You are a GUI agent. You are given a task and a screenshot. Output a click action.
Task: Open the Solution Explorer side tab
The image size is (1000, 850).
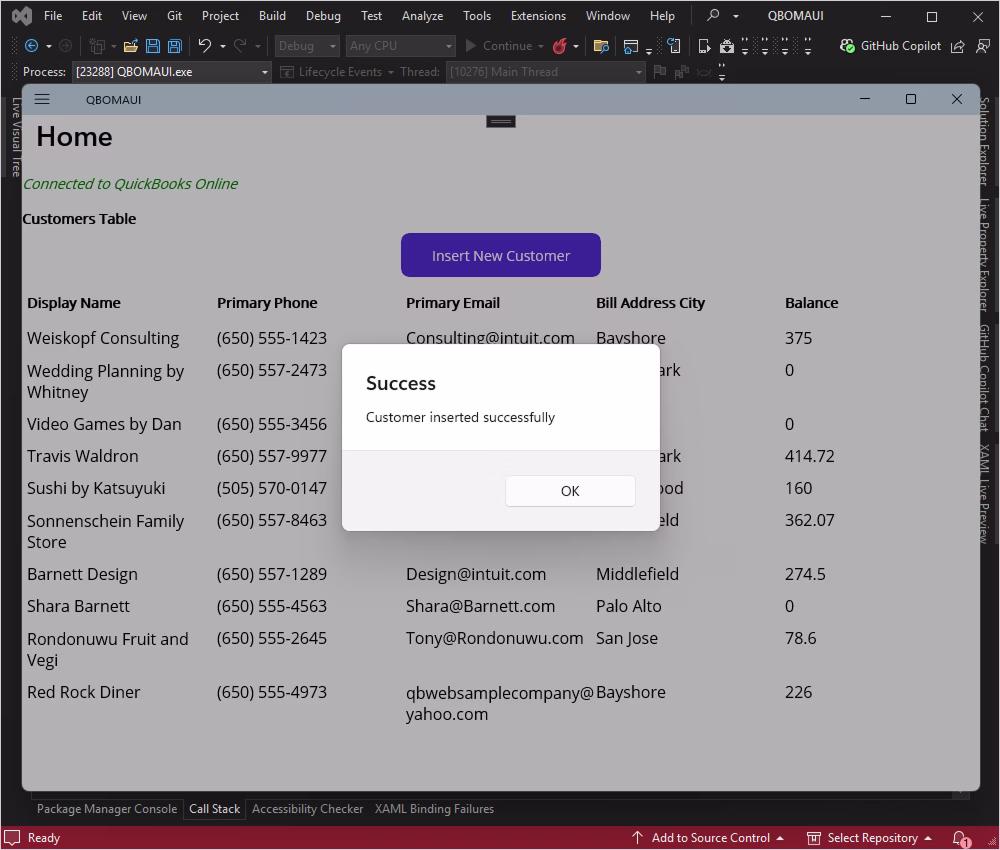pos(984,141)
